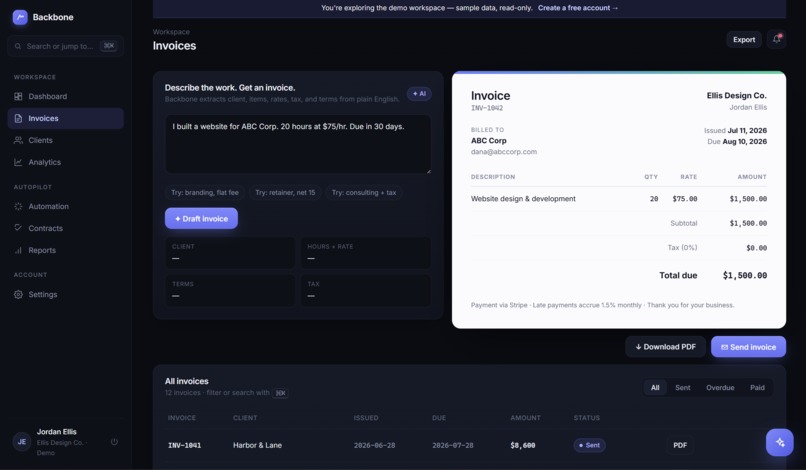This screenshot has width=806, height=470.
Task: Click the STATUS column header
Action: (587, 418)
